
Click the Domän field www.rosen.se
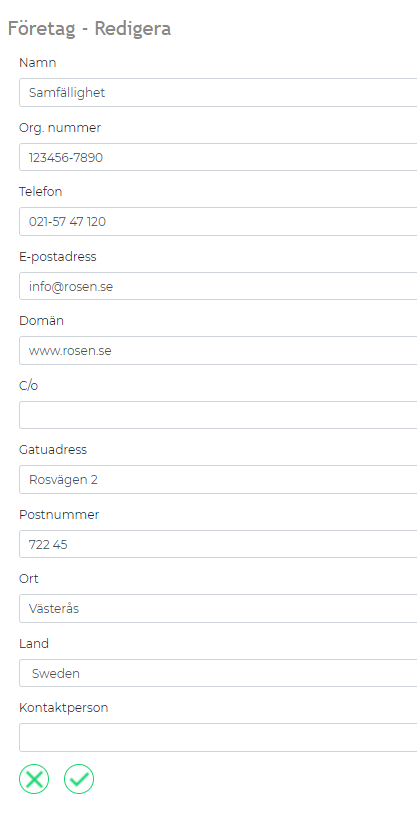click(218, 351)
